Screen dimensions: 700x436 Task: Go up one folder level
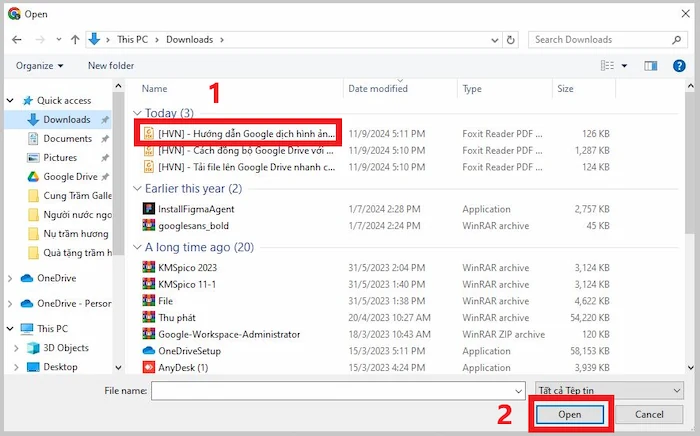[x=75, y=40]
